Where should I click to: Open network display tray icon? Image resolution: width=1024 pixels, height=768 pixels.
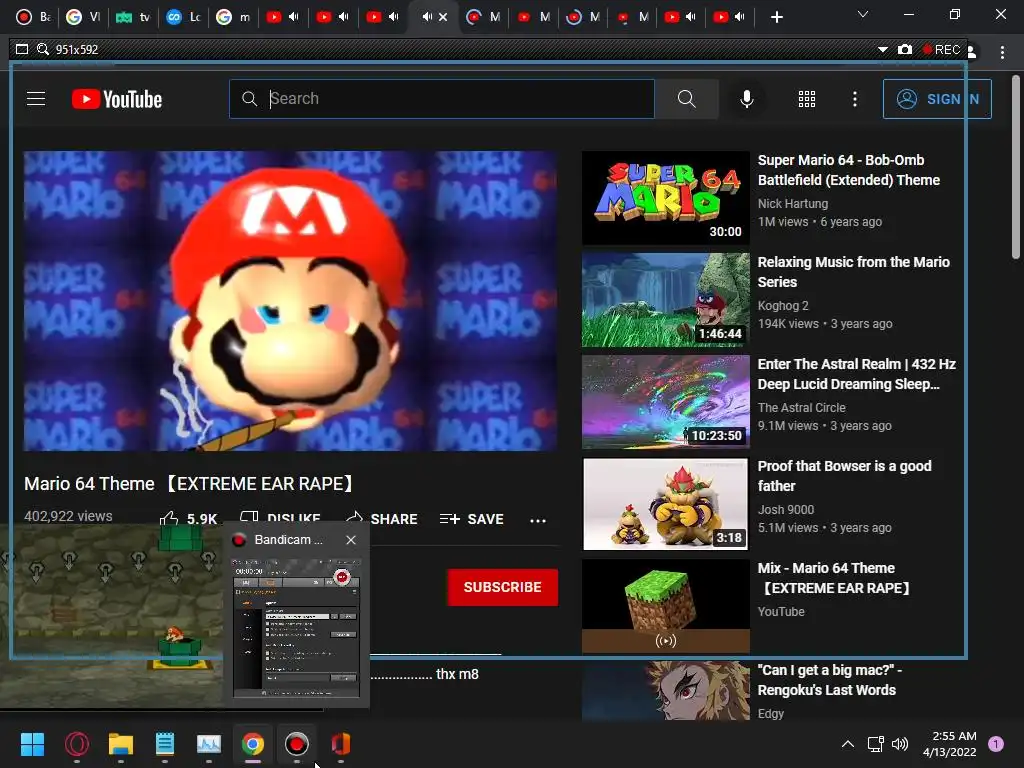[x=875, y=744]
